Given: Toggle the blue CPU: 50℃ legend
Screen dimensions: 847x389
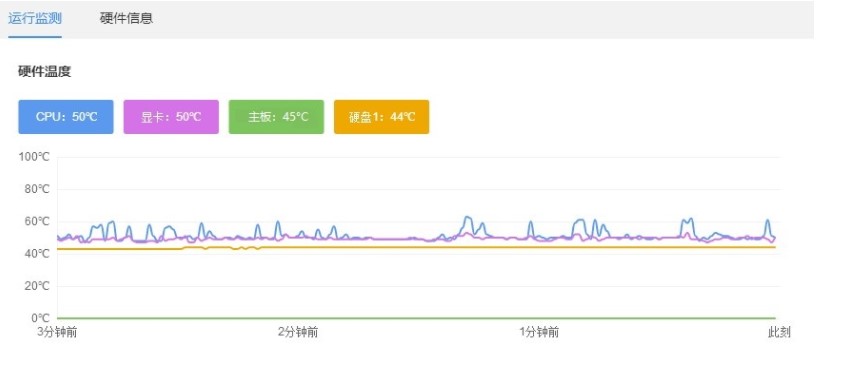Looking at the screenshot, I should (66, 117).
